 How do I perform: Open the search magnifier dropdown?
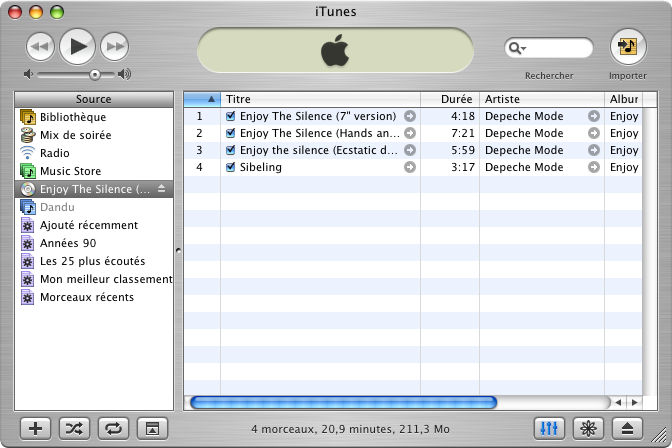[517, 48]
